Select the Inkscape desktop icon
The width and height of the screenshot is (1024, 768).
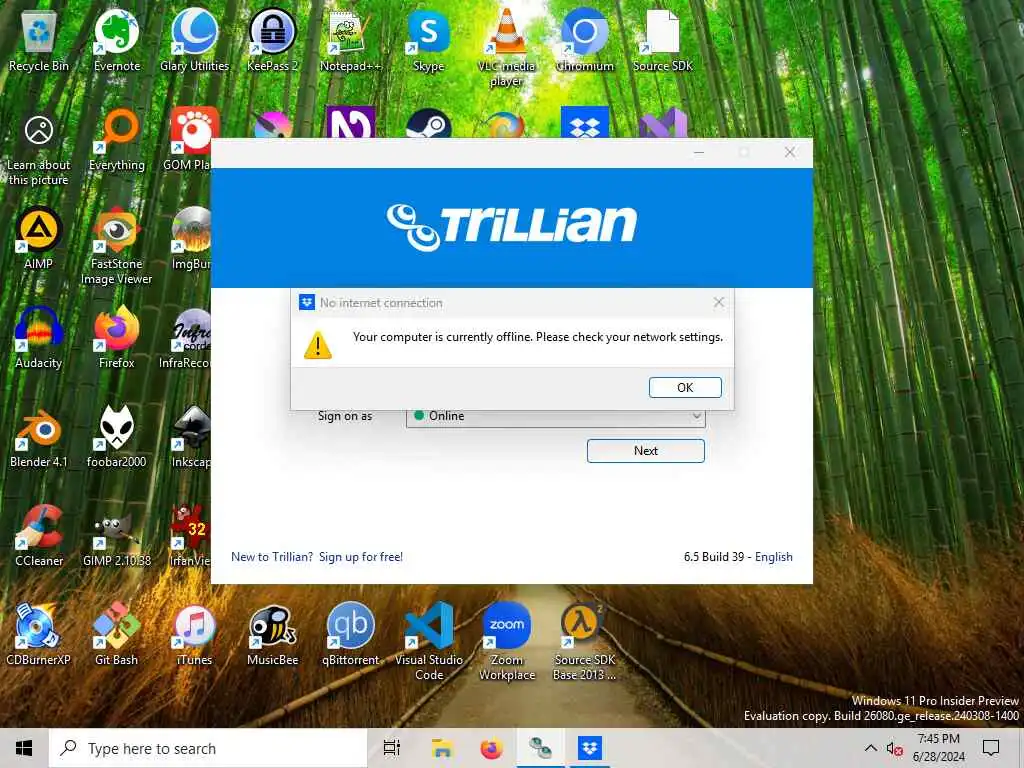pos(191,437)
